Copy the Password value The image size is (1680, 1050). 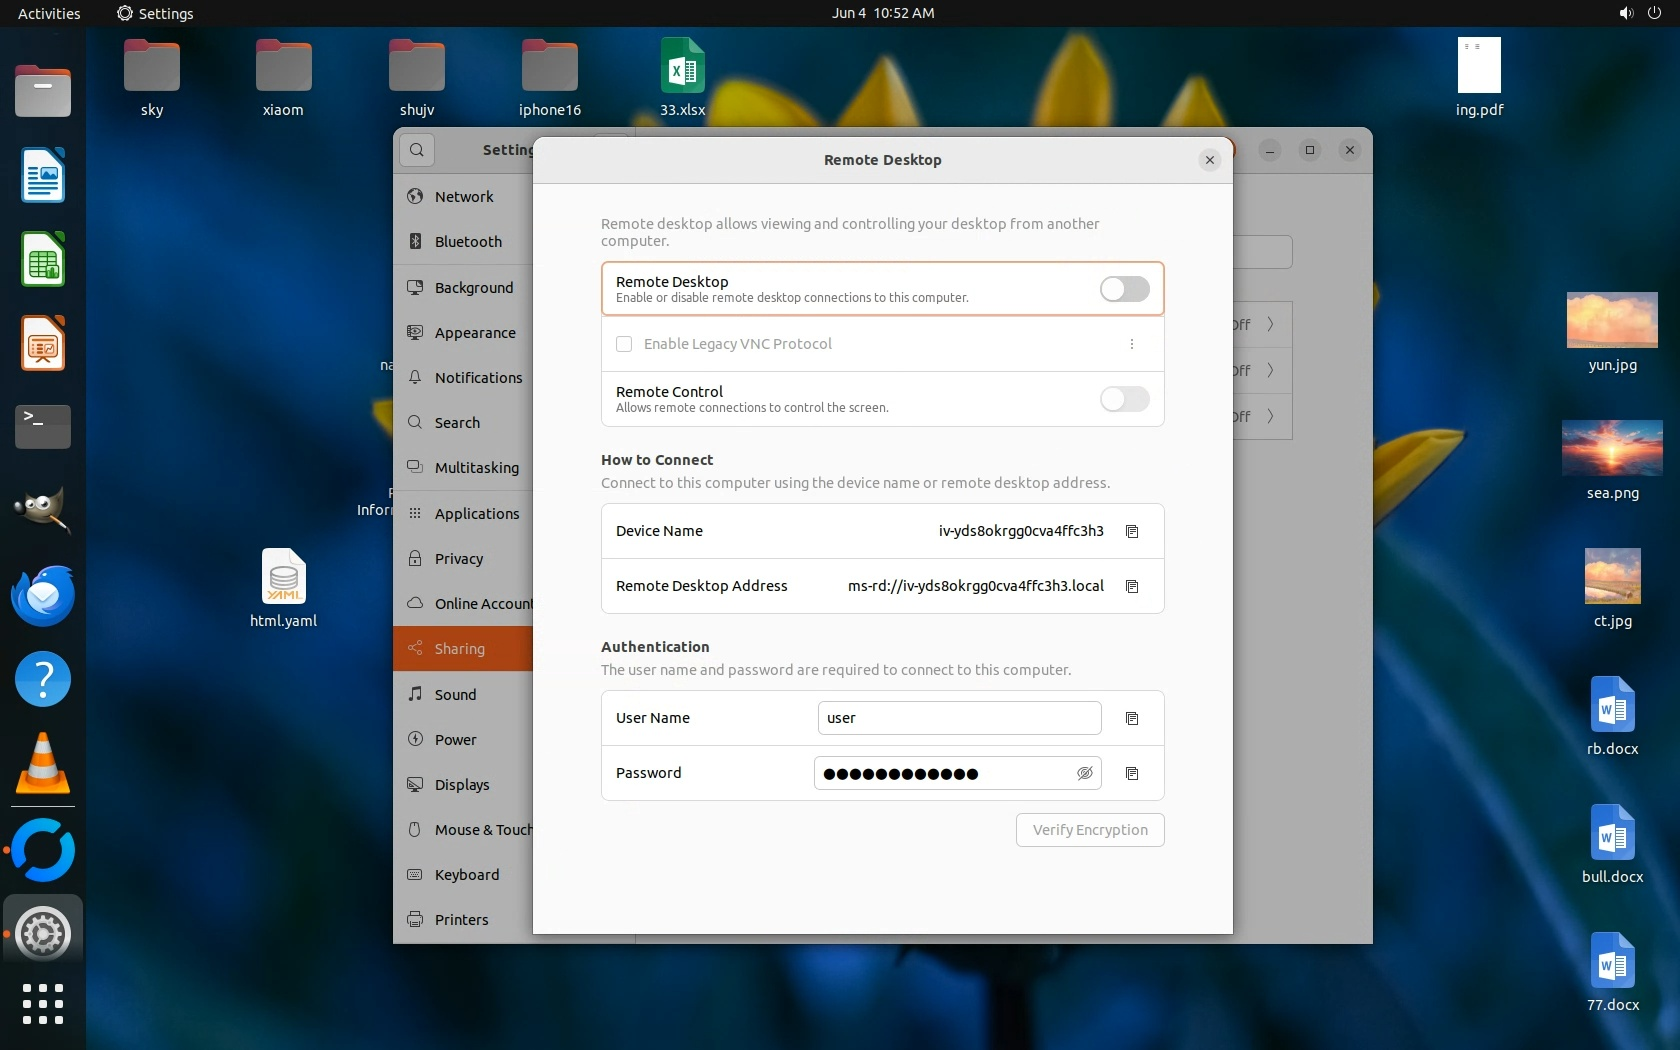(1132, 773)
